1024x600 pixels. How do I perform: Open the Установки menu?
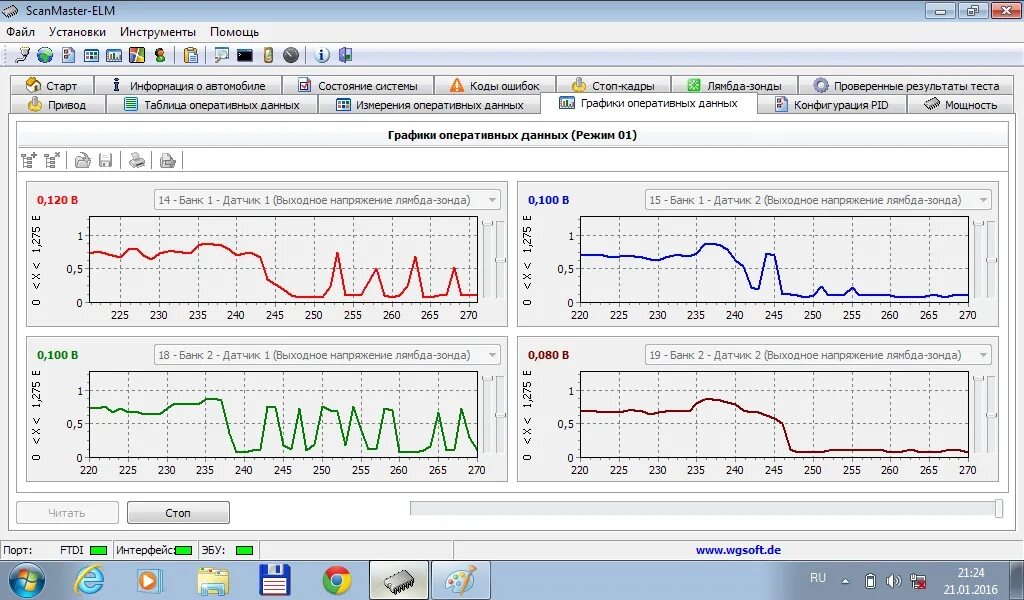(x=77, y=31)
